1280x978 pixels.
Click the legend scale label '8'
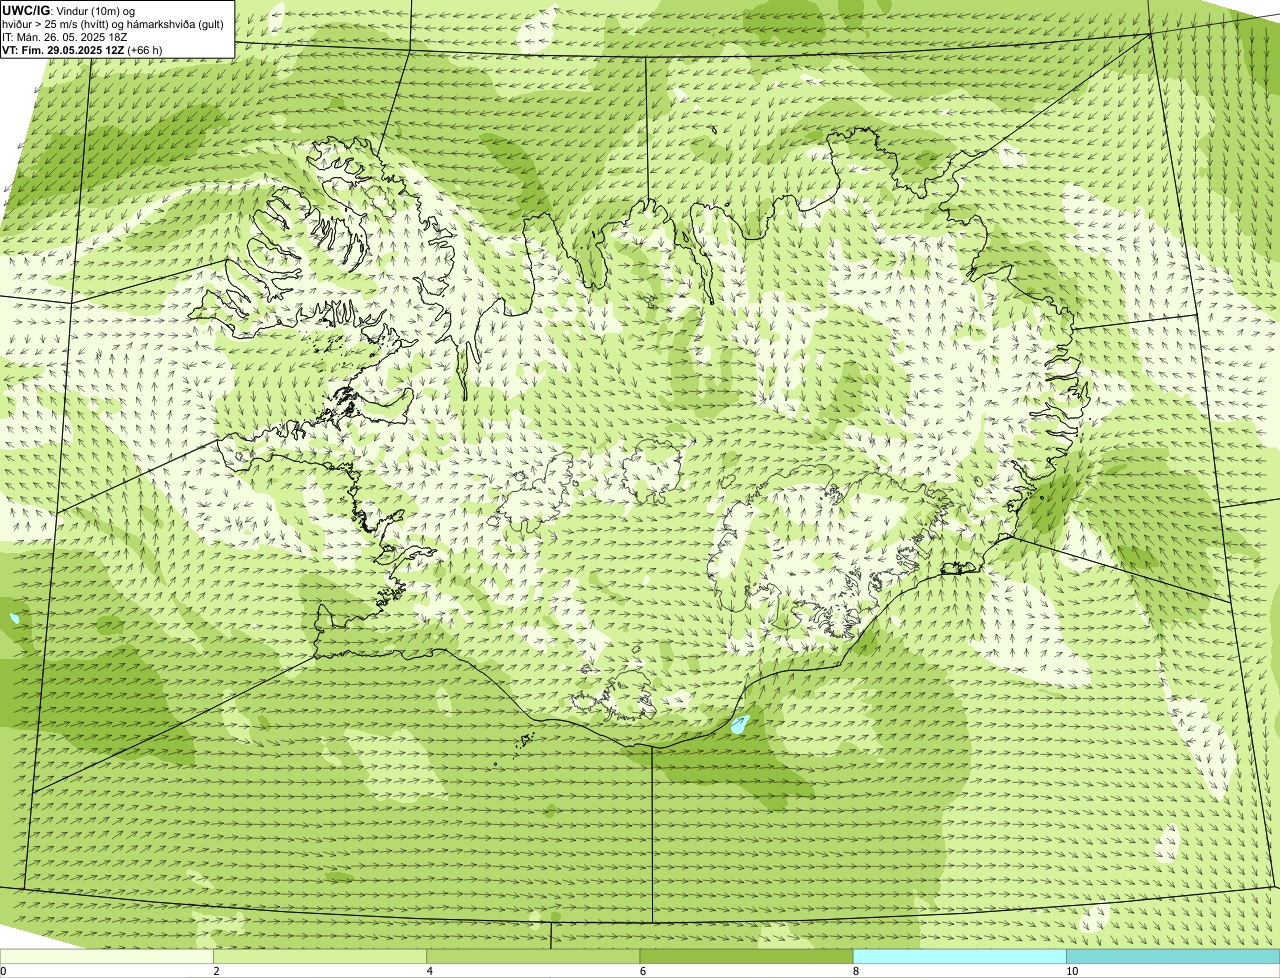click(856, 971)
